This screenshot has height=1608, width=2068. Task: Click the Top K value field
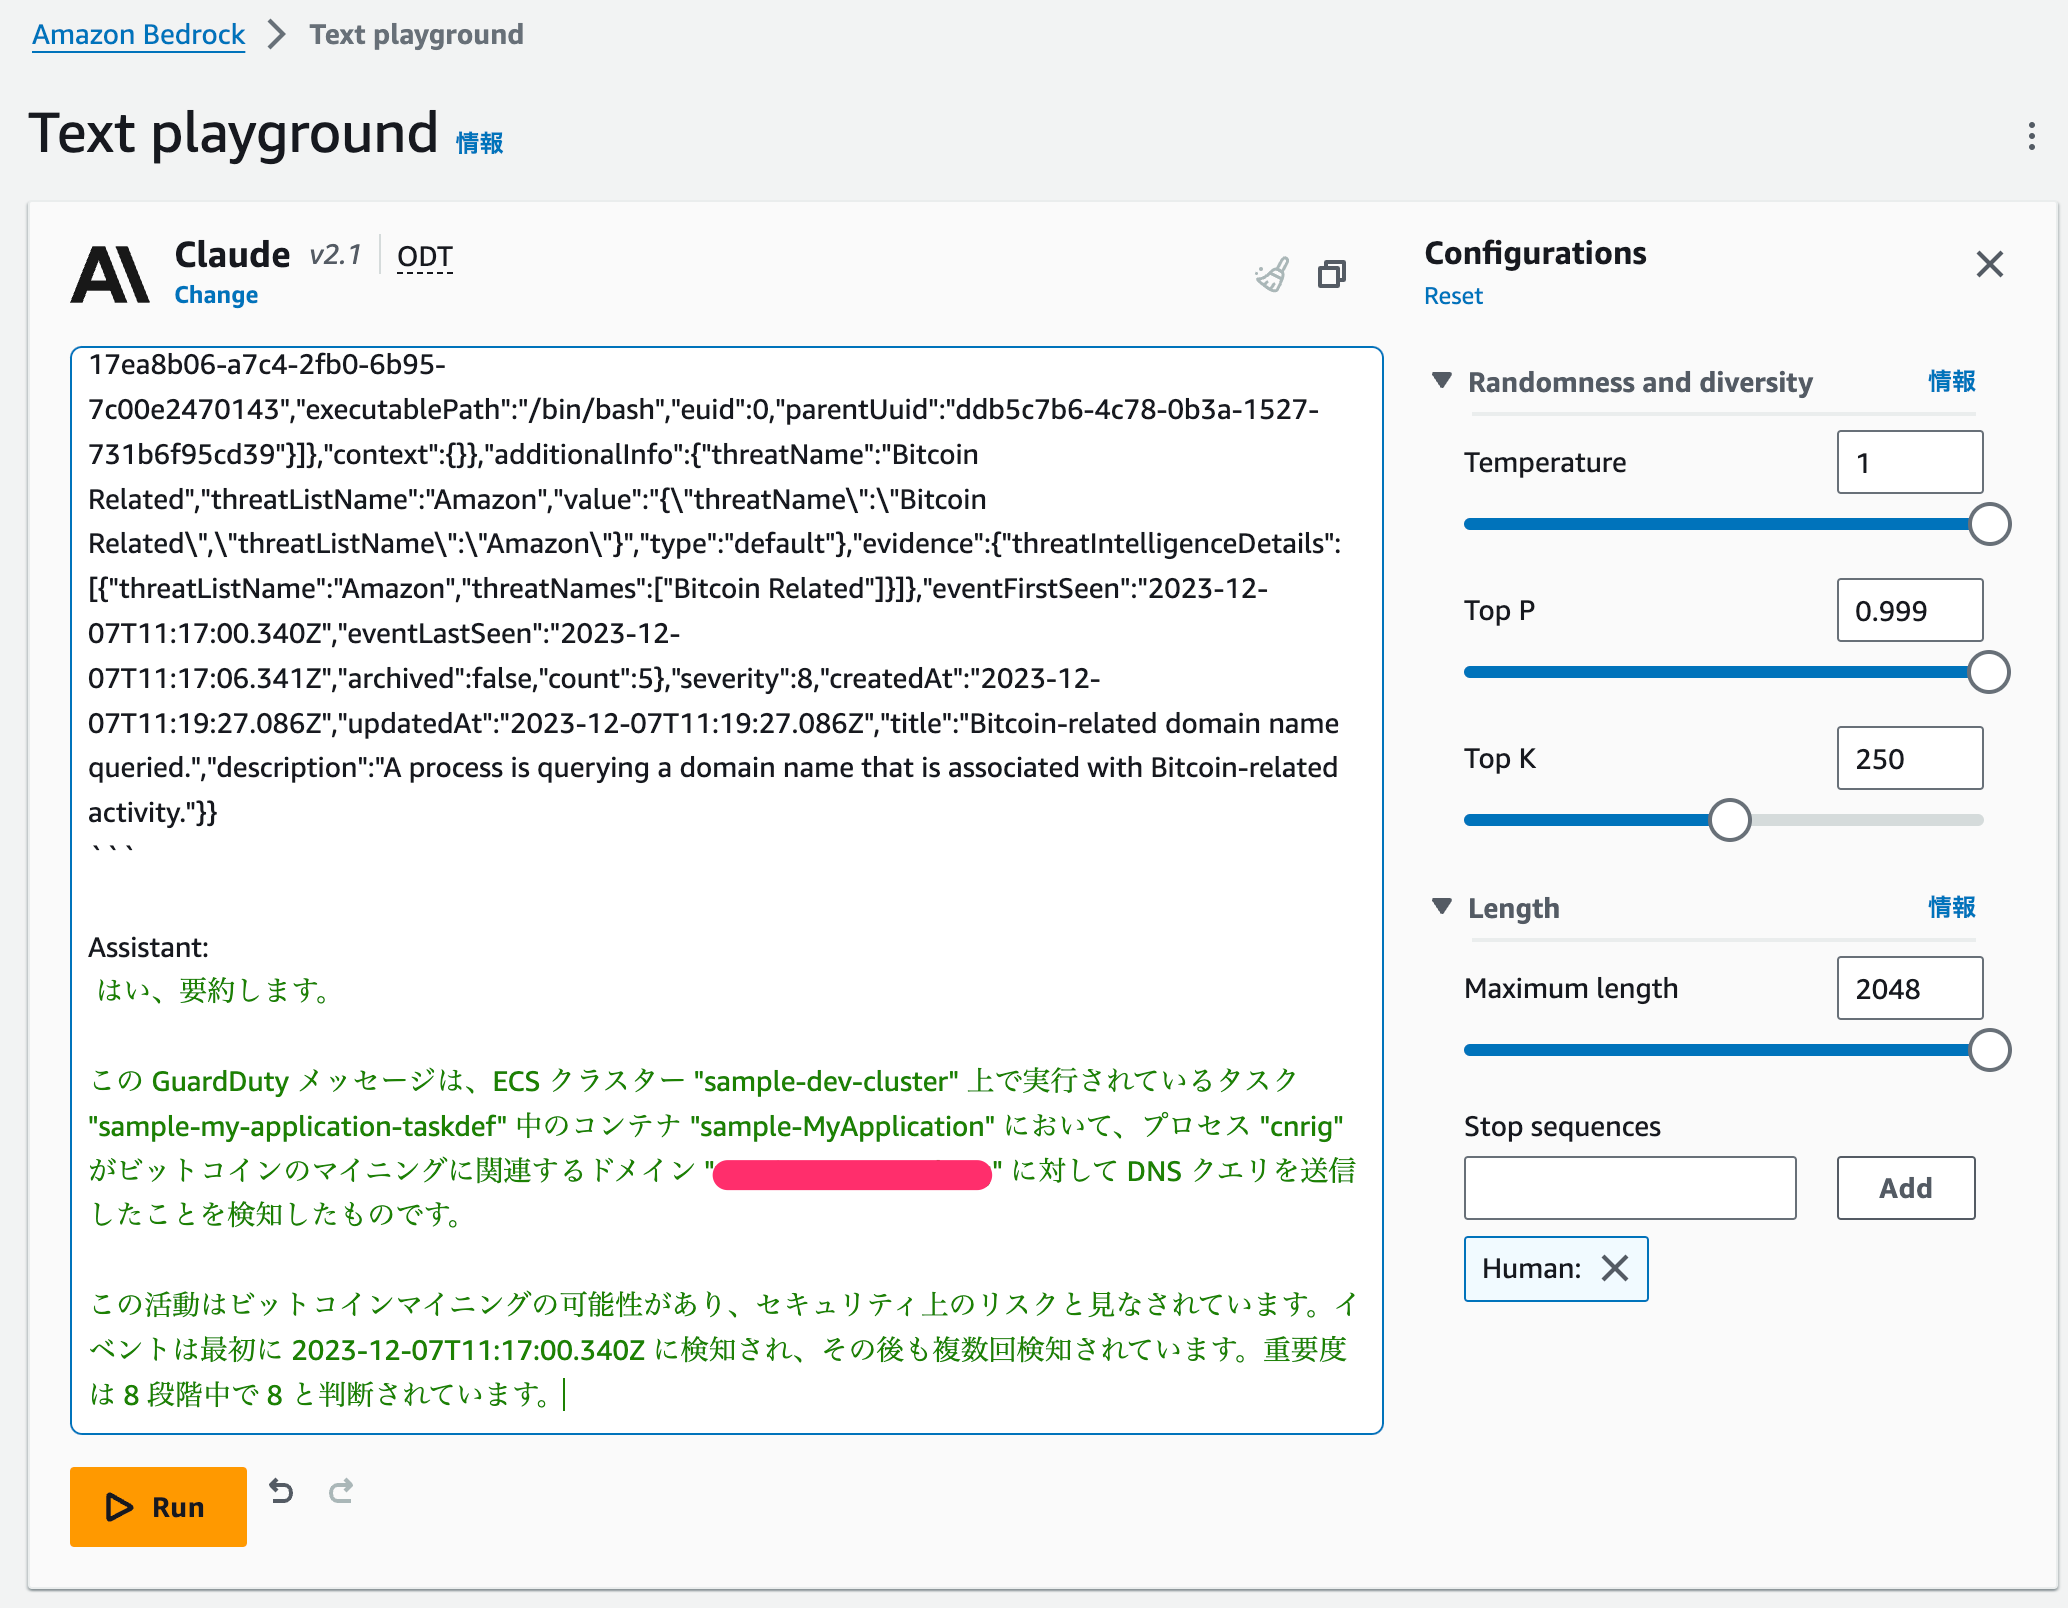(x=1909, y=758)
